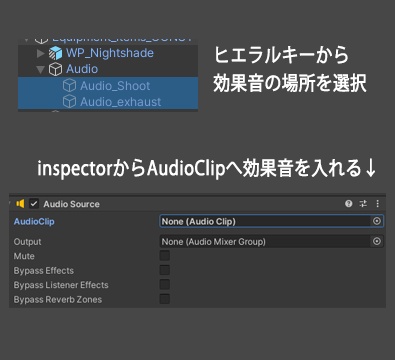
Task: Select Audio_exhaust in the hierarchy
Action: pos(120,102)
